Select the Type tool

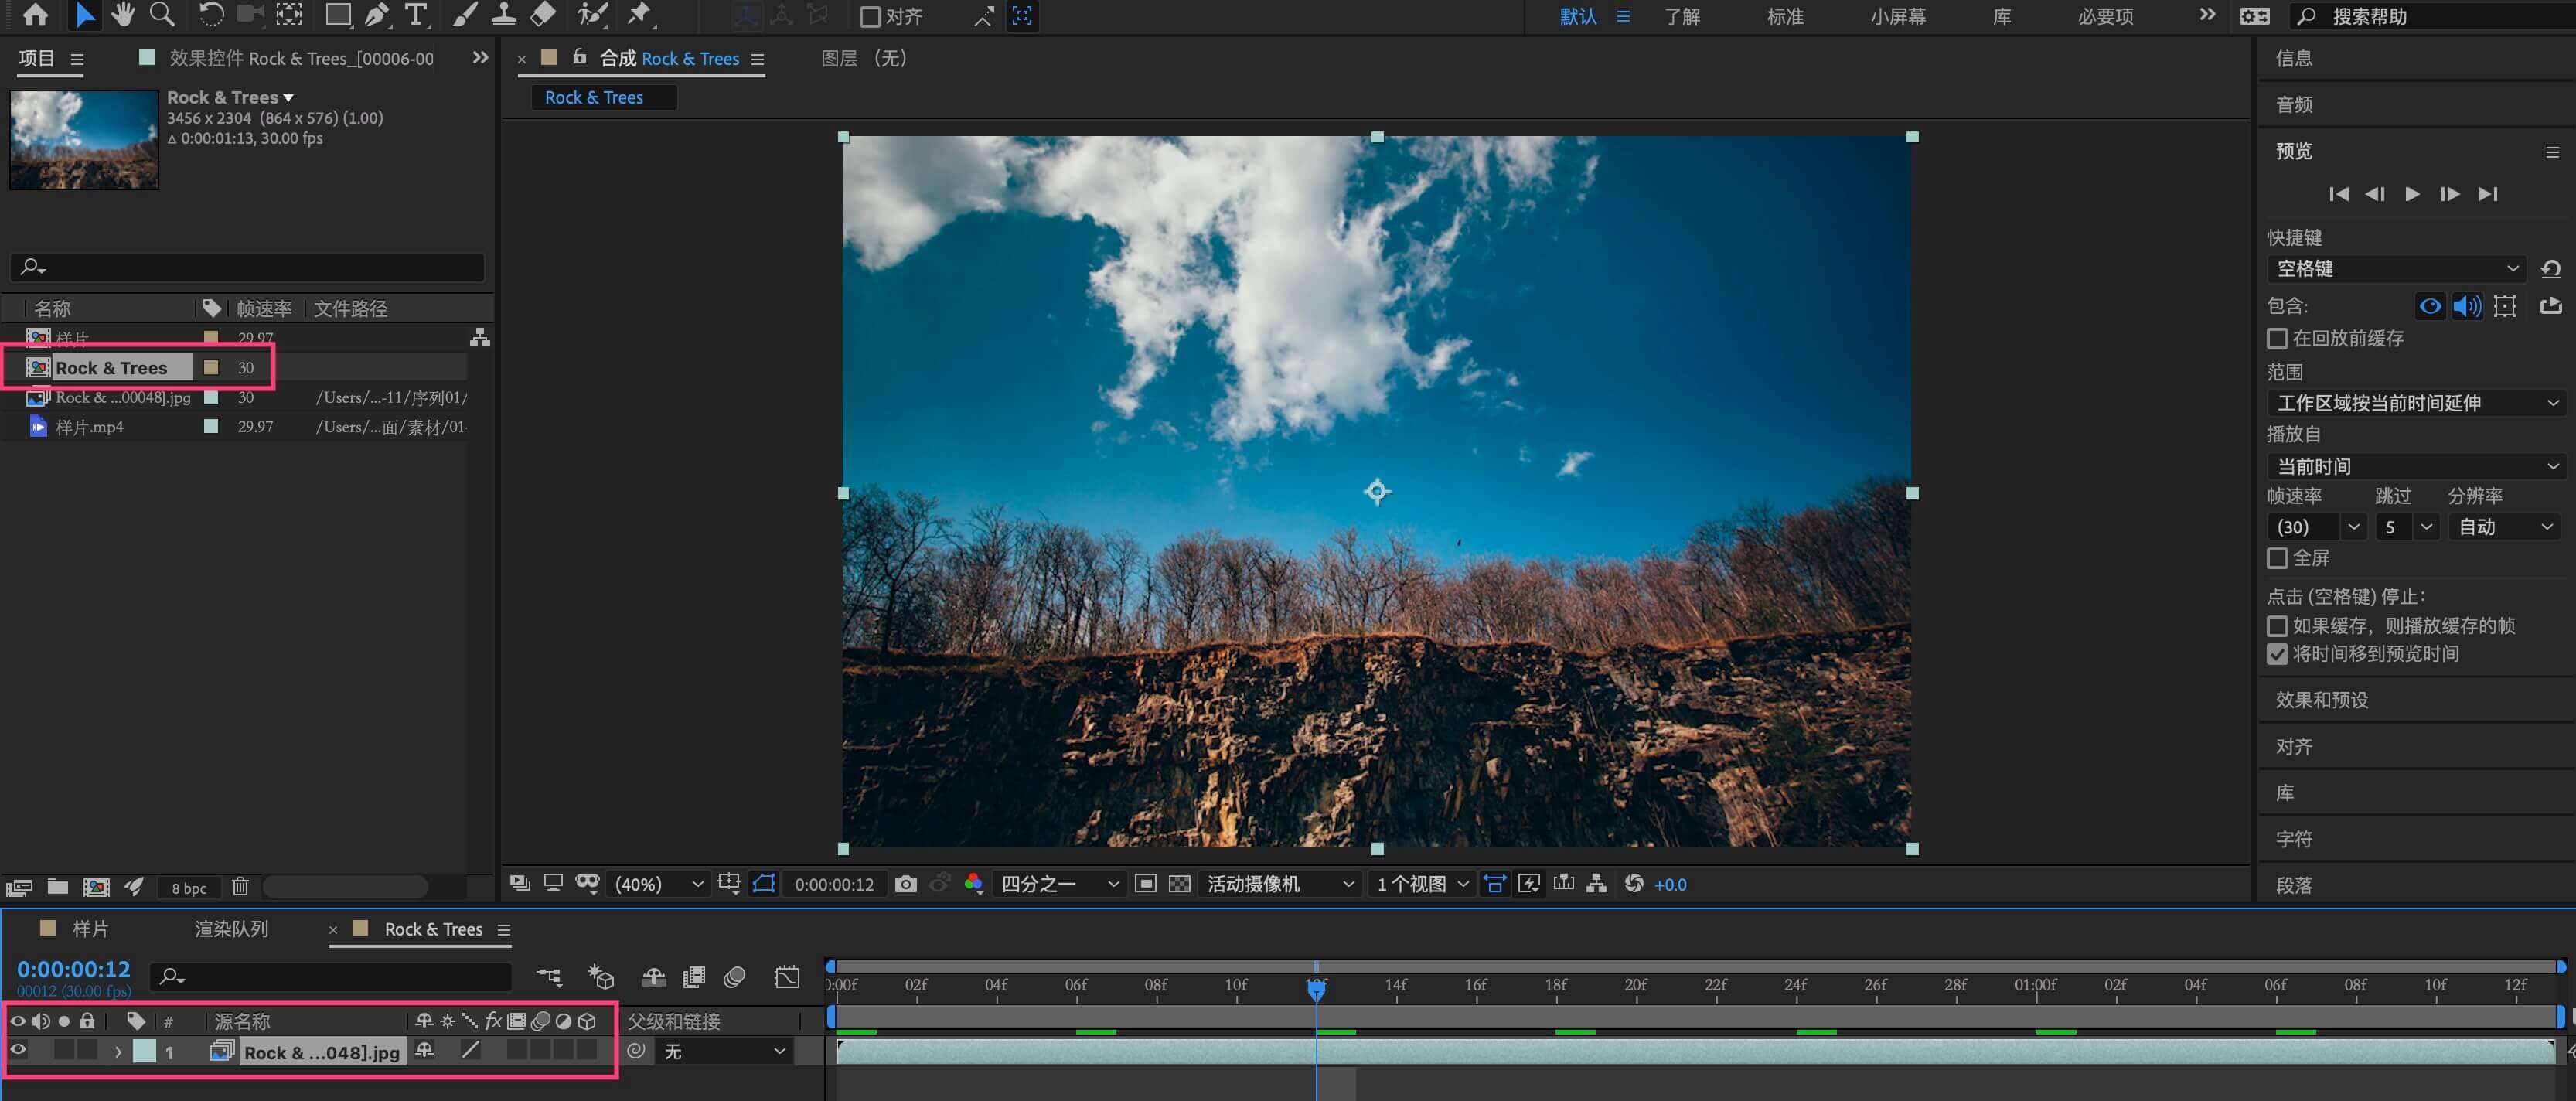click(x=416, y=15)
